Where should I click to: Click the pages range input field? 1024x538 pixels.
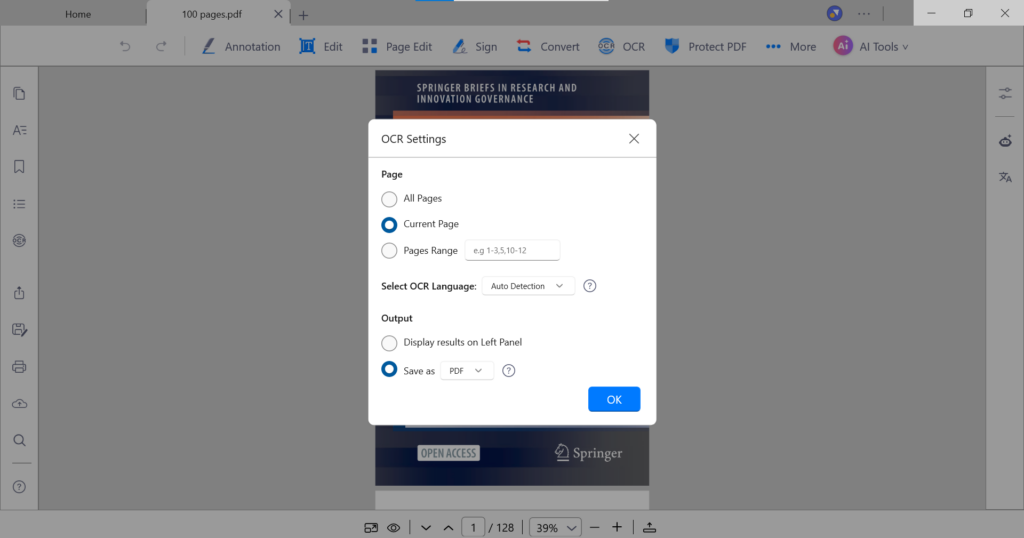point(512,250)
